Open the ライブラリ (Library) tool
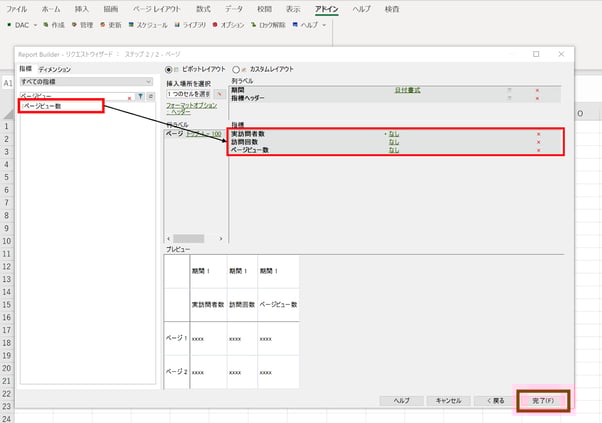The height and width of the screenshot is (423, 602). click(190, 25)
